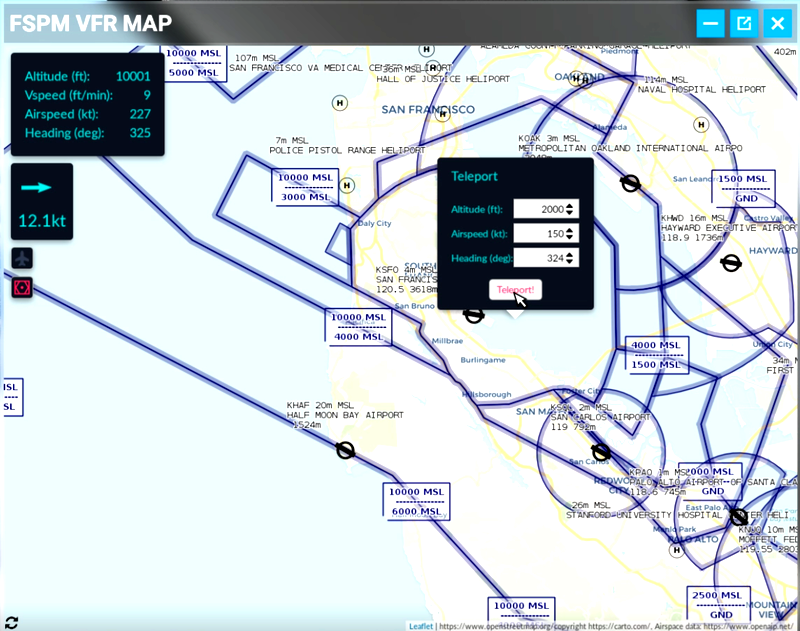Switch focus to the Teleport panel header
Screen dimensions: 800x631
[x=474, y=176]
